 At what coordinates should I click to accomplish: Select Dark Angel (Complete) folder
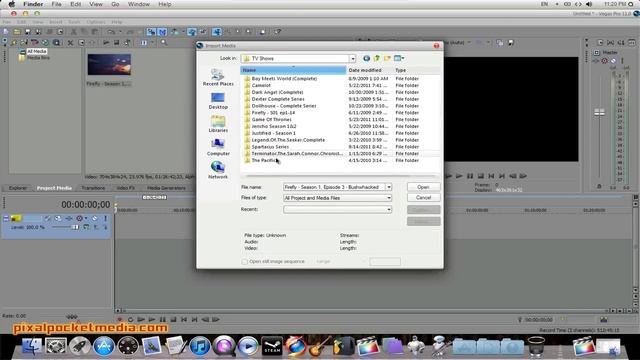[277, 92]
